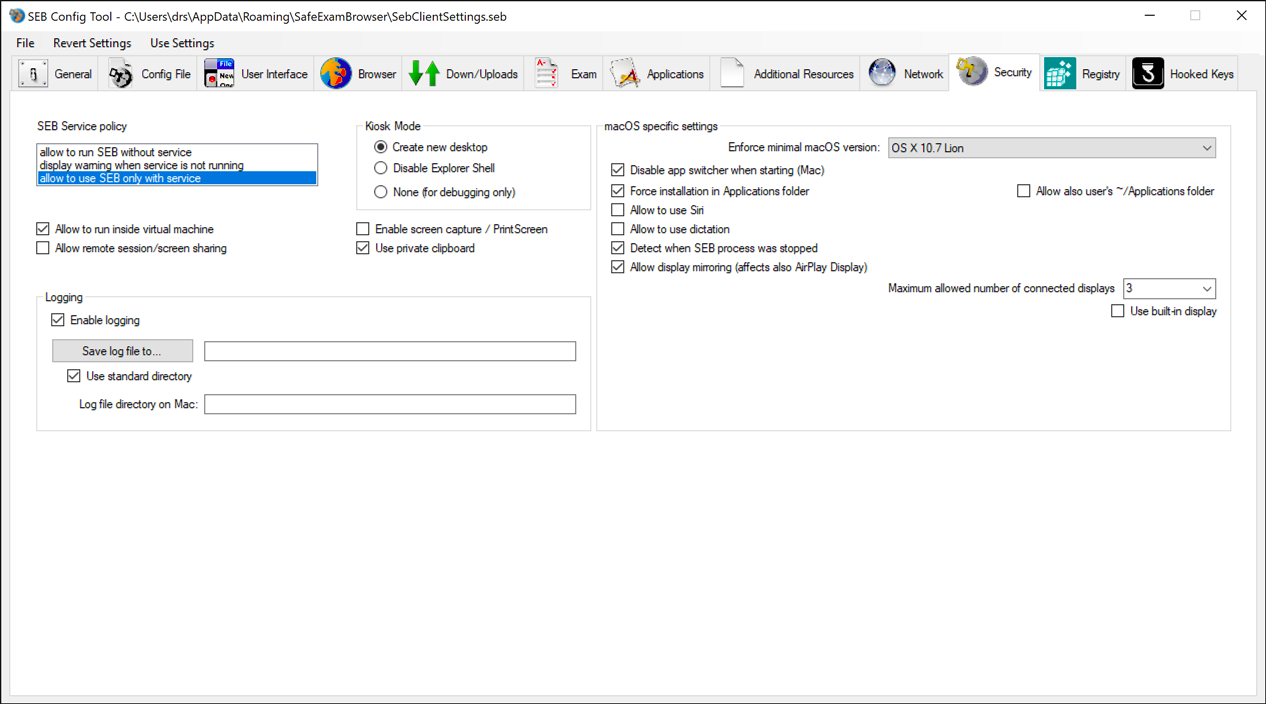
Task: Enable Allow to use dictation
Action: [618, 229]
